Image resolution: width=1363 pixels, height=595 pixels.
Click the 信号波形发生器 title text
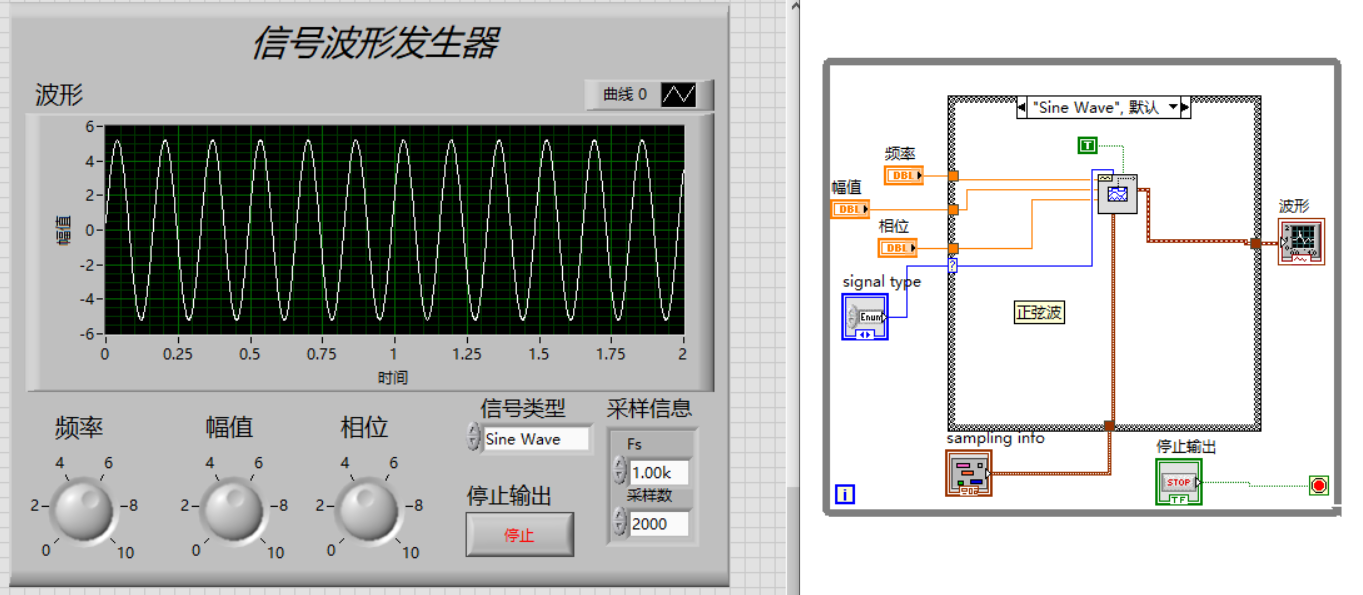coord(375,43)
